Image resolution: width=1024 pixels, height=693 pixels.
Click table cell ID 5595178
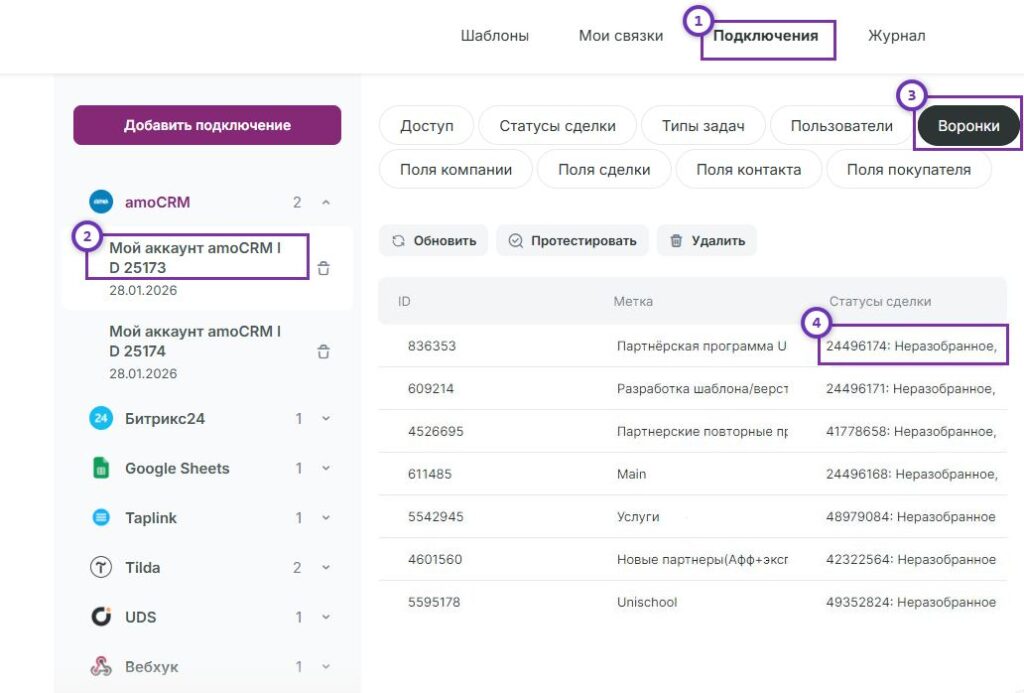click(x=434, y=602)
